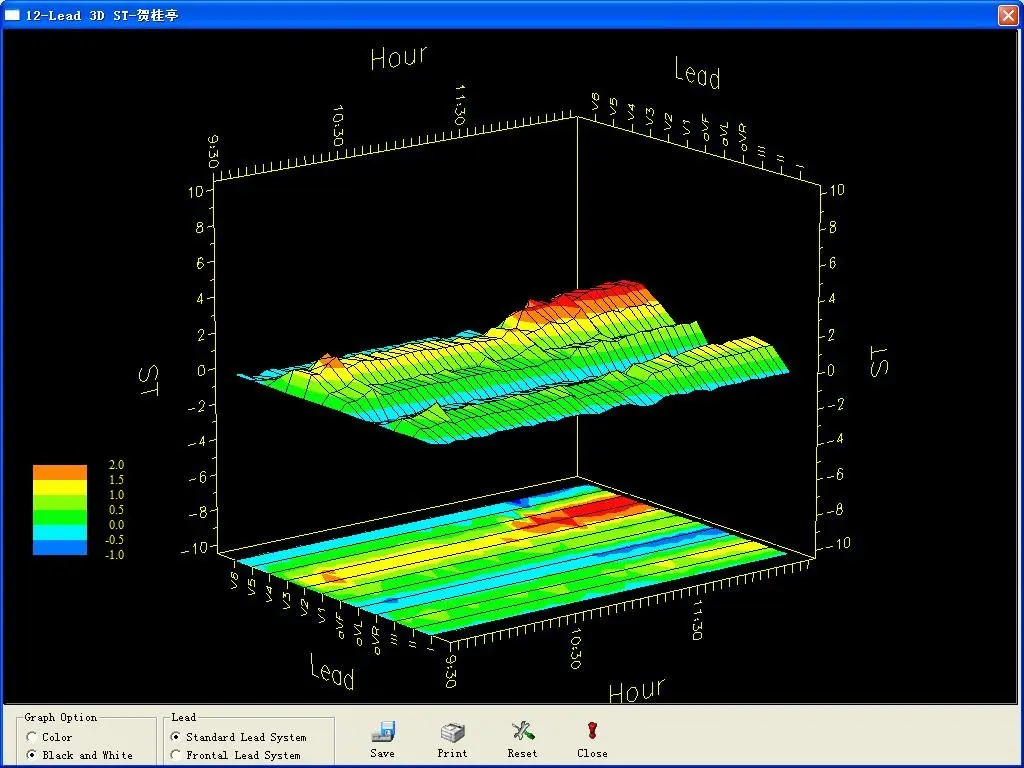Click the orange swatch at the legend top
Viewport: 1024px width, 768px height.
click(60, 472)
